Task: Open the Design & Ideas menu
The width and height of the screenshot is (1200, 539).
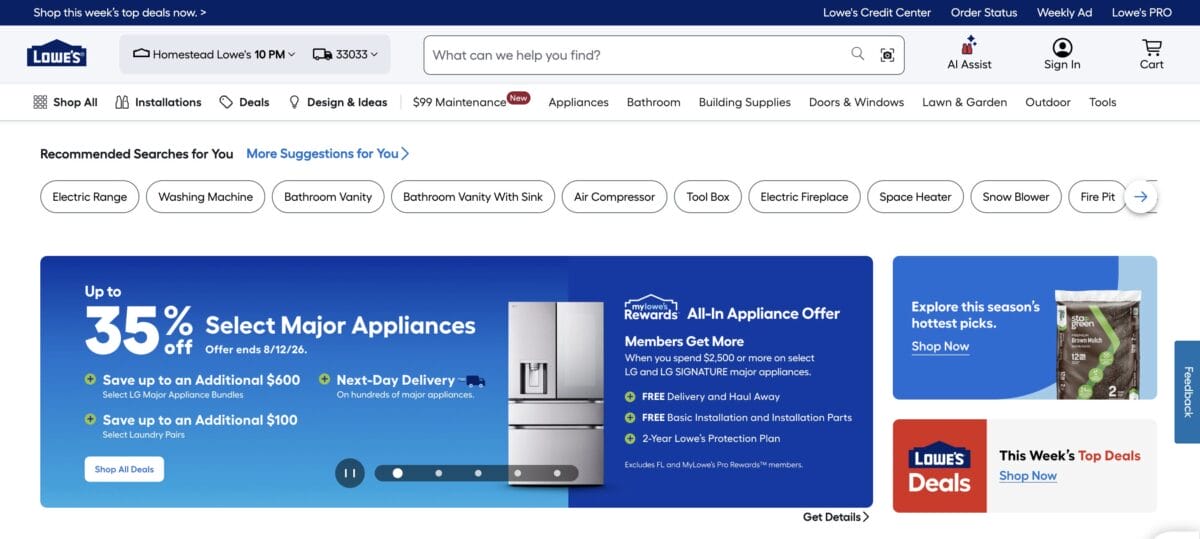Action: coord(338,102)
